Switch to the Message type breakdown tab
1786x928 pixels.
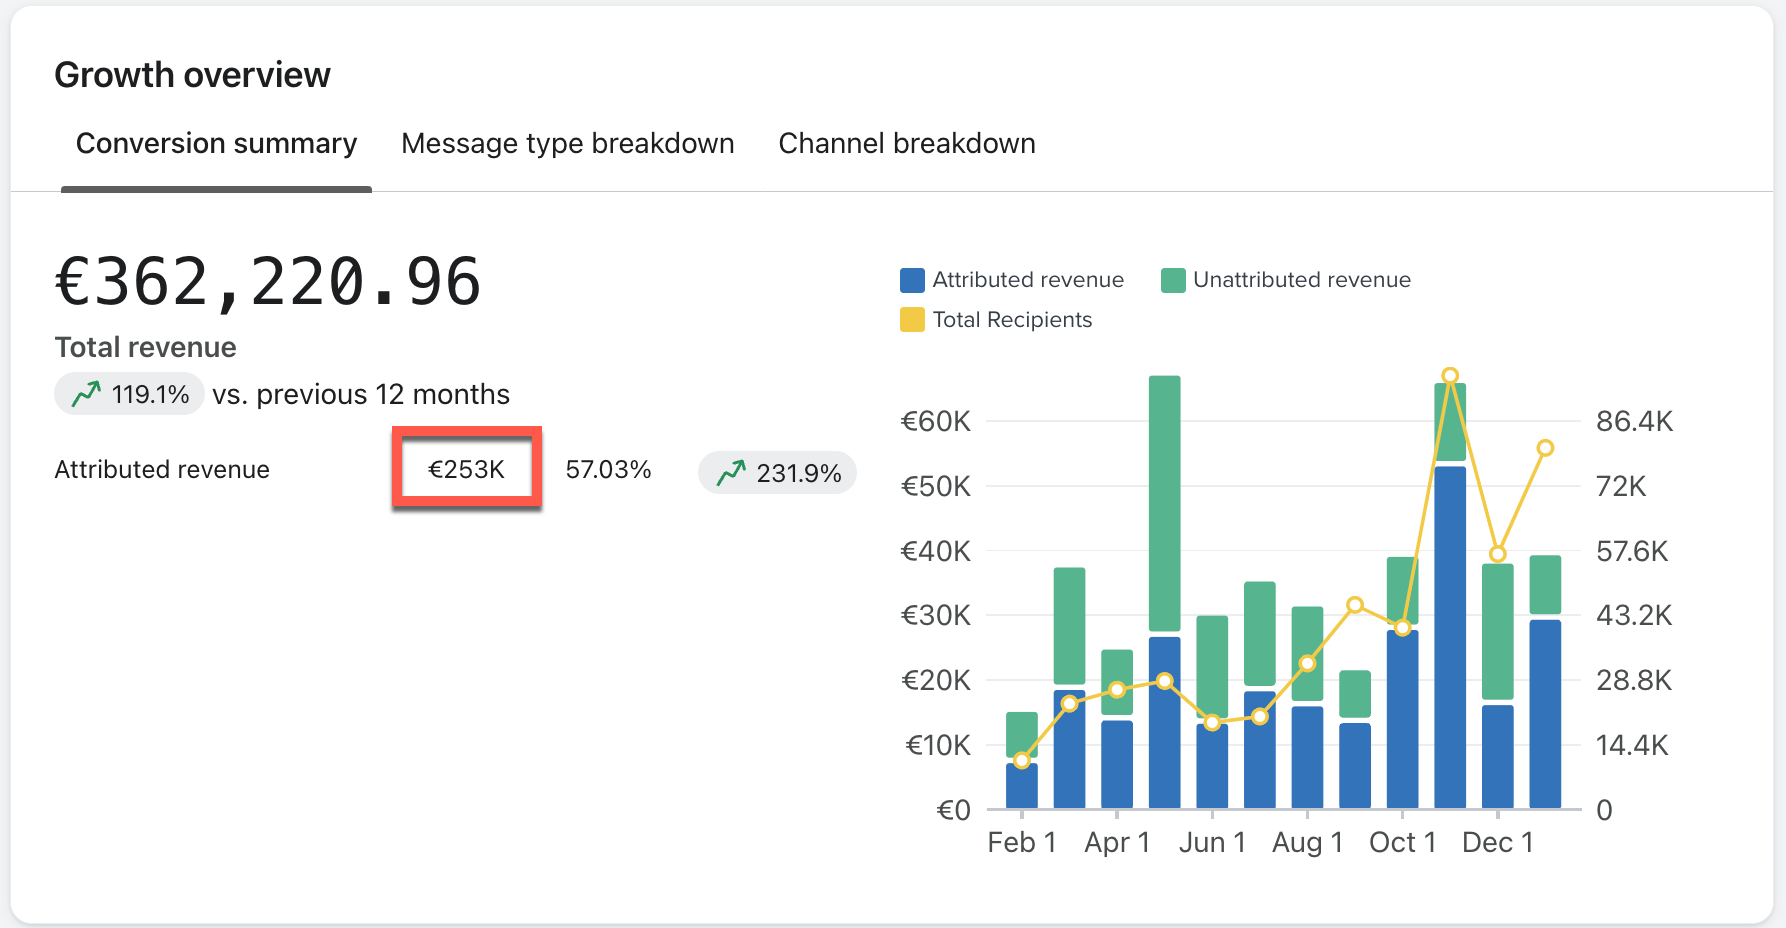pos(567,144)
